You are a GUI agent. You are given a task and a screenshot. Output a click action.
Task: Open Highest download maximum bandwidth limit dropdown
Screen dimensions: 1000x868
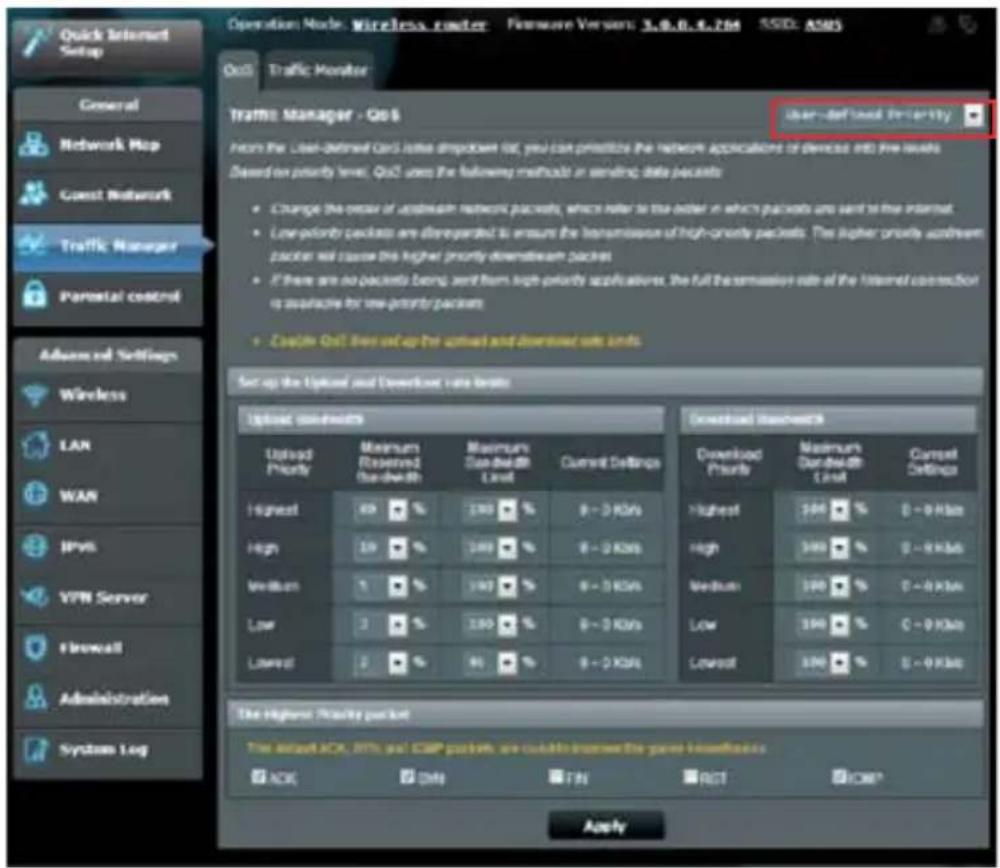click(x=823, y=510)
